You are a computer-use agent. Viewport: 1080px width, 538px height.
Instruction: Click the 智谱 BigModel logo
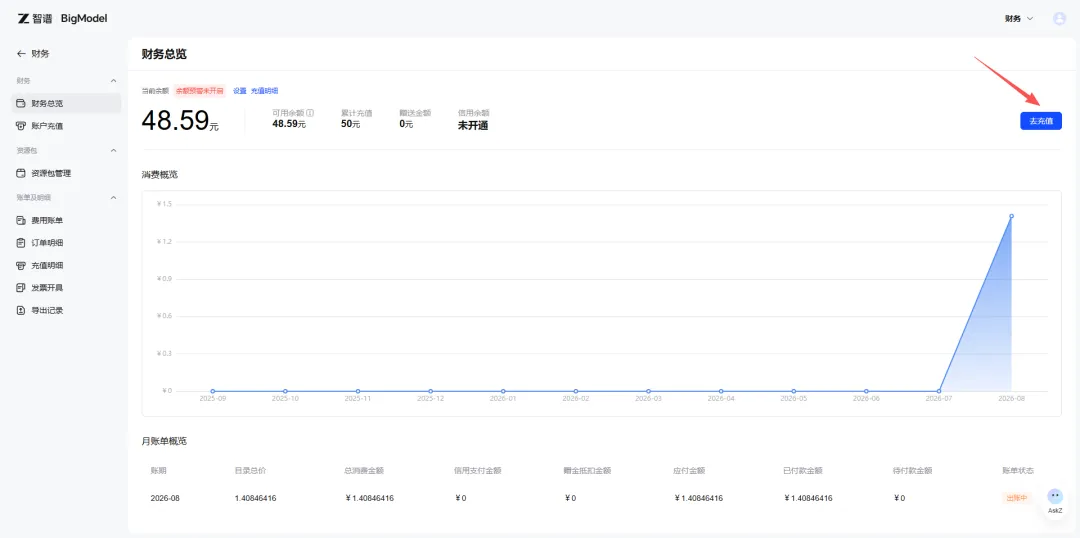(x=63, y=19)
